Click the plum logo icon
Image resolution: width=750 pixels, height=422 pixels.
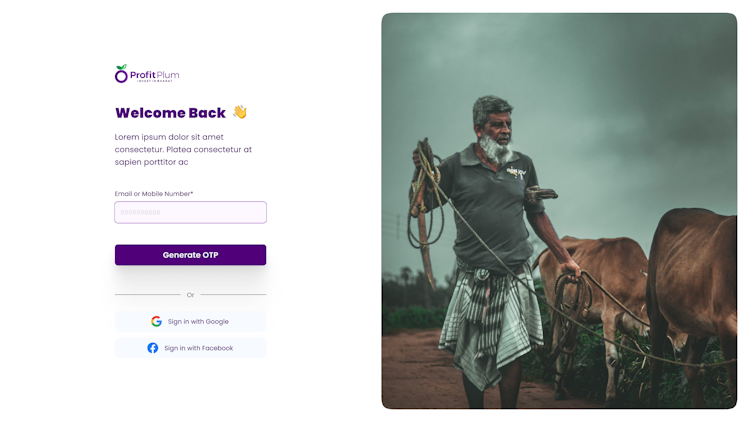[x=121, y=74]
